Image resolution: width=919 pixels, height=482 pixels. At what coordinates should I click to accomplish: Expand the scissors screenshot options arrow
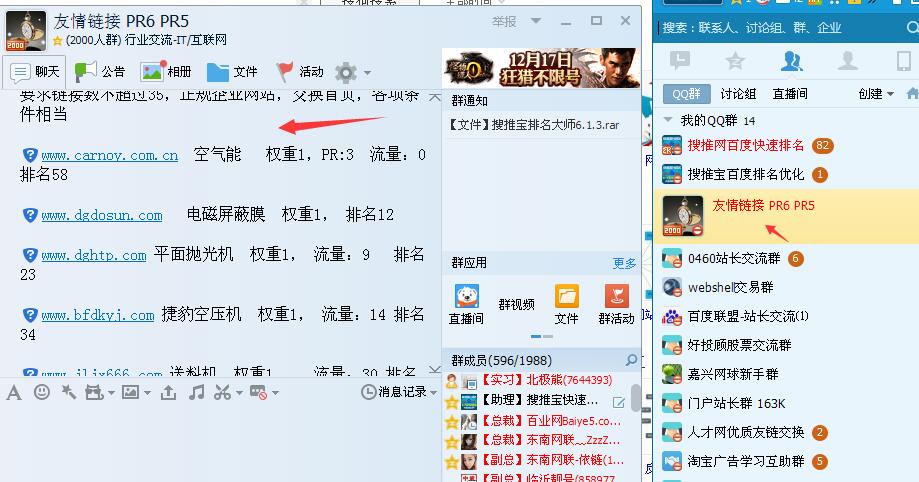pos(239,393)
